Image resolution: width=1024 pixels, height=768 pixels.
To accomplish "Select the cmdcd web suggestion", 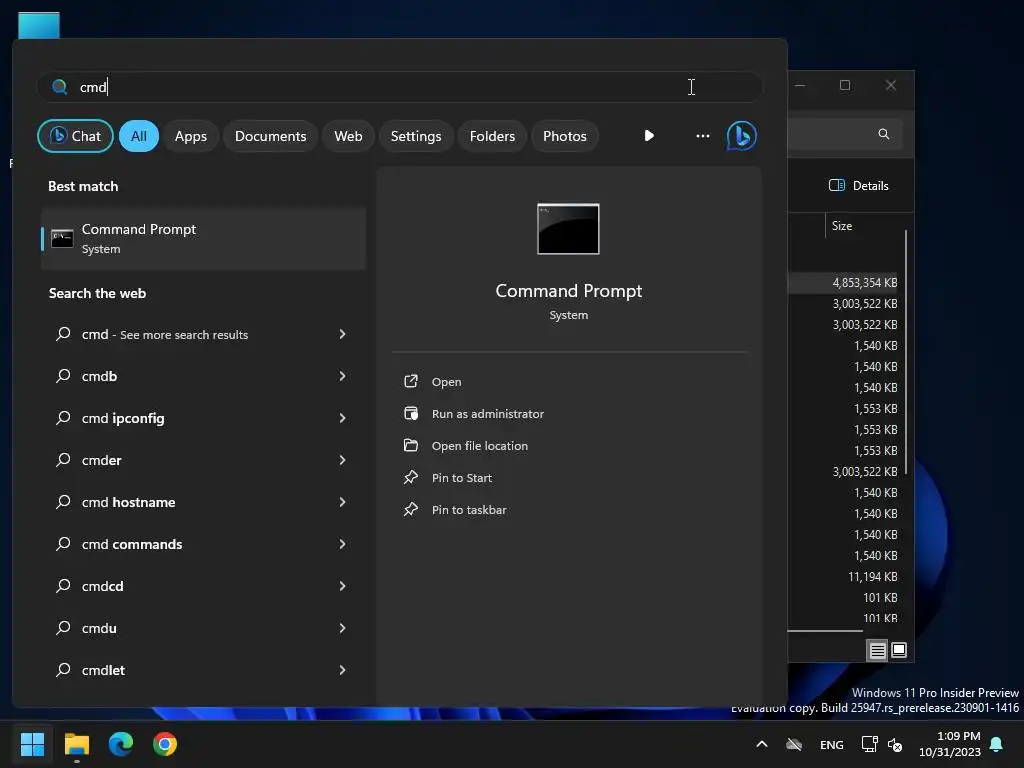I will click(x=203, y=586).
